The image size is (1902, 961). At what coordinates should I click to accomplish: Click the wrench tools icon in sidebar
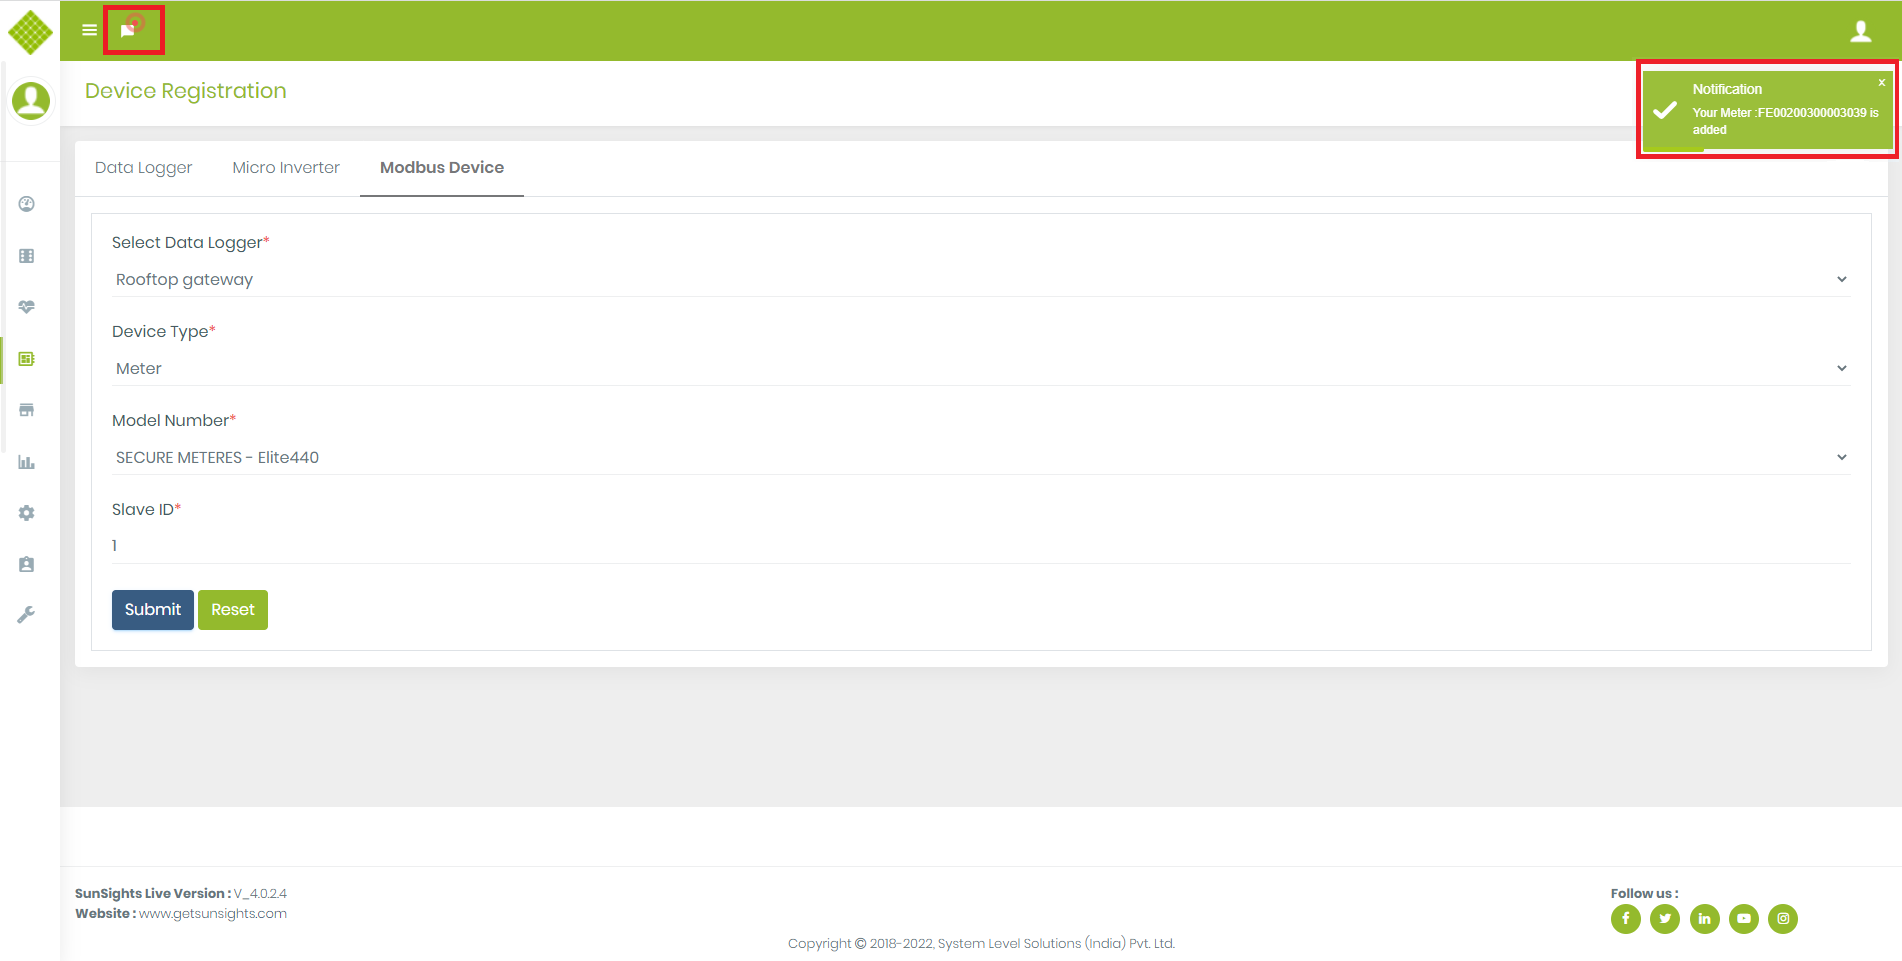pos(27,615)
